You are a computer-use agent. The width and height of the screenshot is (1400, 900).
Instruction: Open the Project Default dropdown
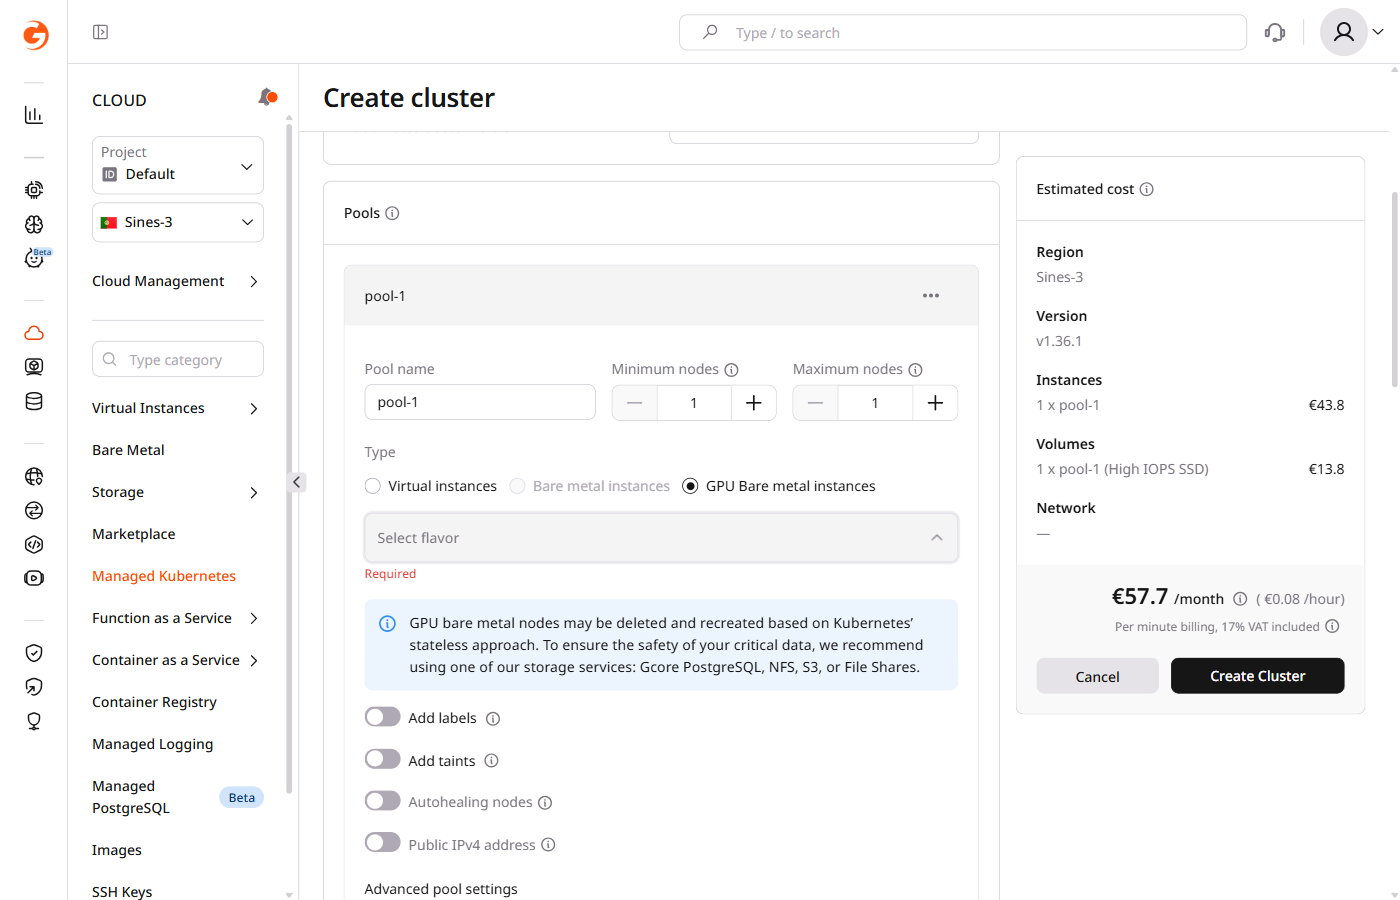click(178, 165)
